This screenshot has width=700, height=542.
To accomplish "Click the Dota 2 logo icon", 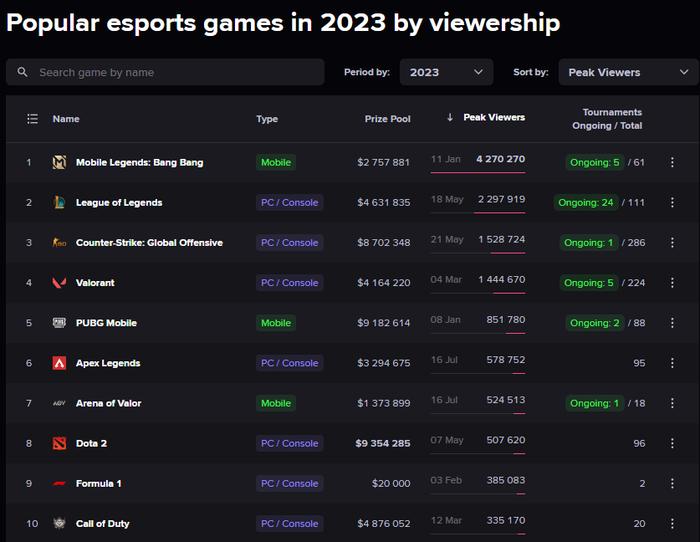I will point(59,443).
